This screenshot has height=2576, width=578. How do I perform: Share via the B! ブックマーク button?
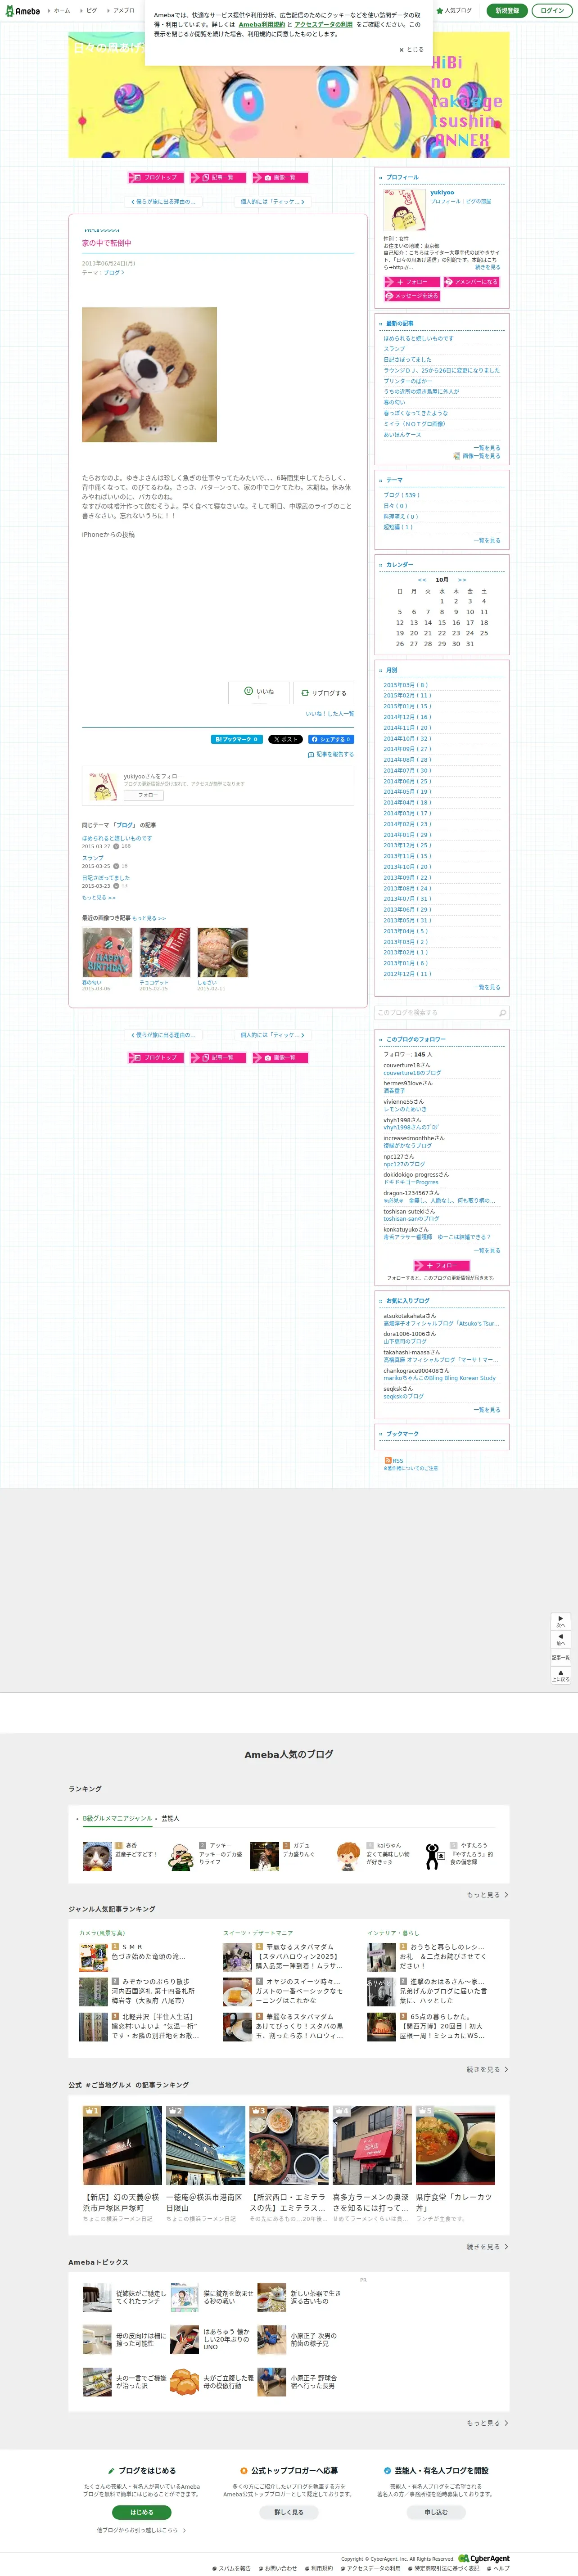pos(237,739)
